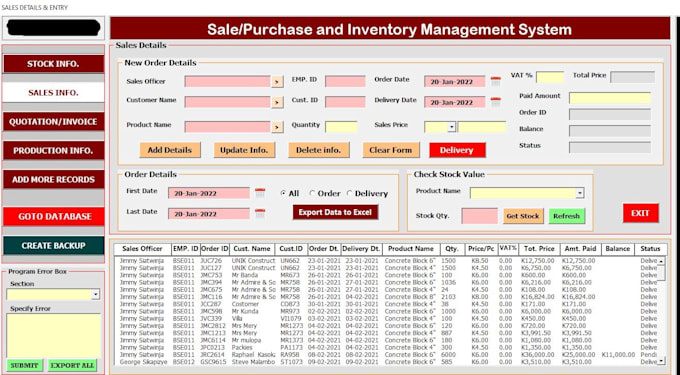Viewport: 680px width, 375px height.
Task: Click the green Refresh button
Action: pyautogui.click(x=566, y=216)
